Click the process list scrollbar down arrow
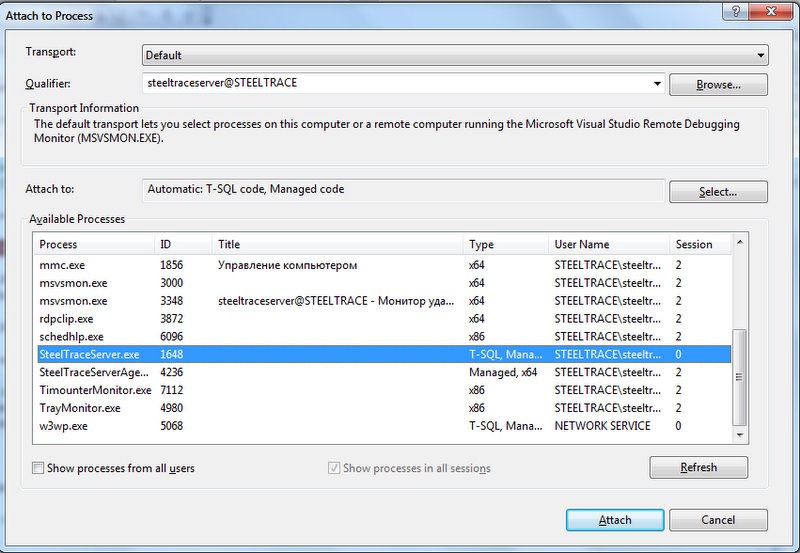800x553 pixels. [740, 434]
